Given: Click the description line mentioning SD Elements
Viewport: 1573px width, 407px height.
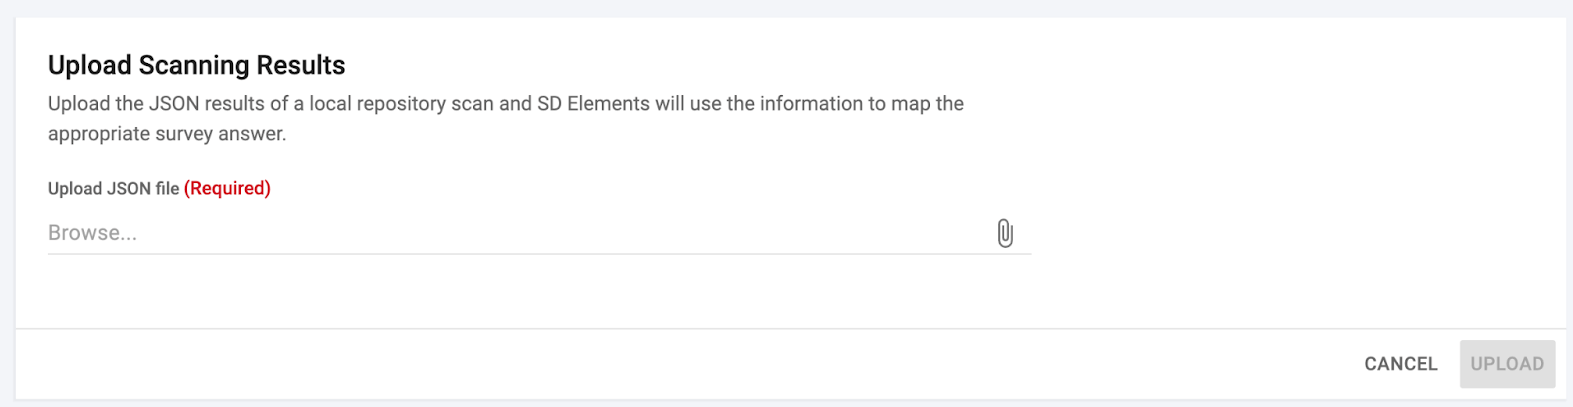Looking at the screenshot, I should [506, 103].
